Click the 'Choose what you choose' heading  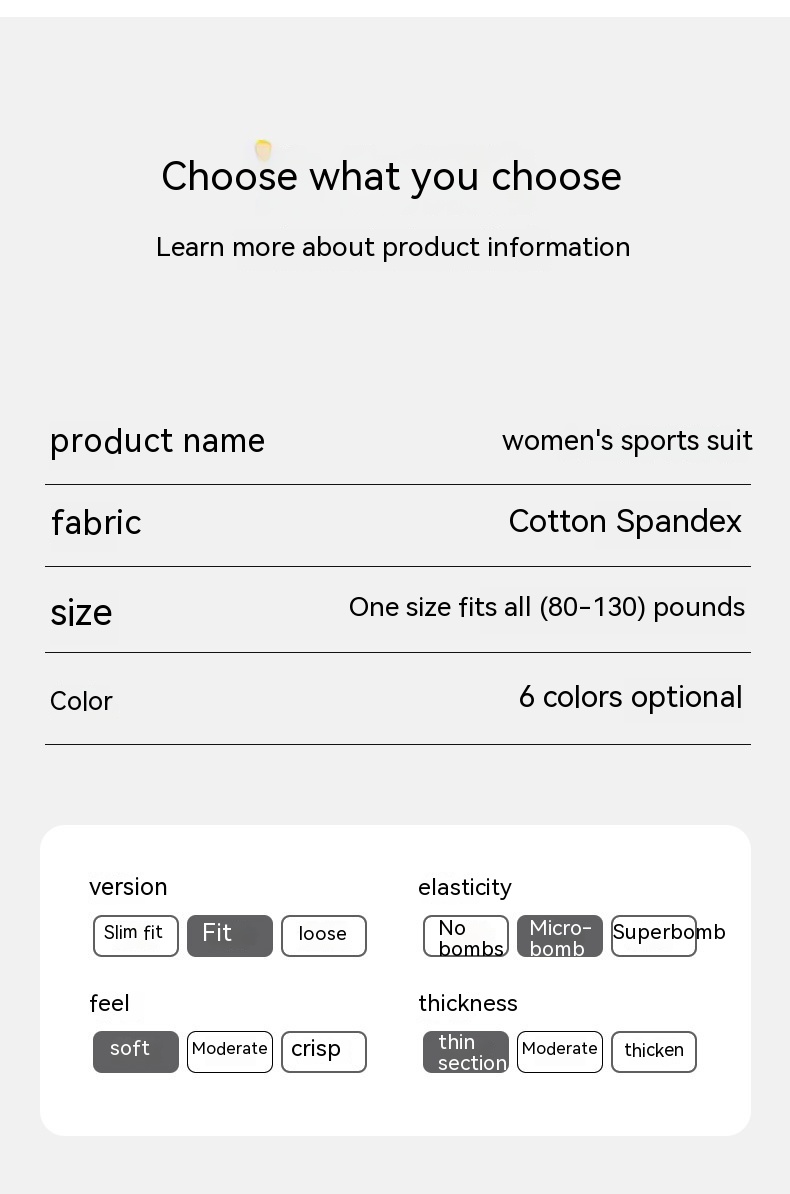(391, 177)
